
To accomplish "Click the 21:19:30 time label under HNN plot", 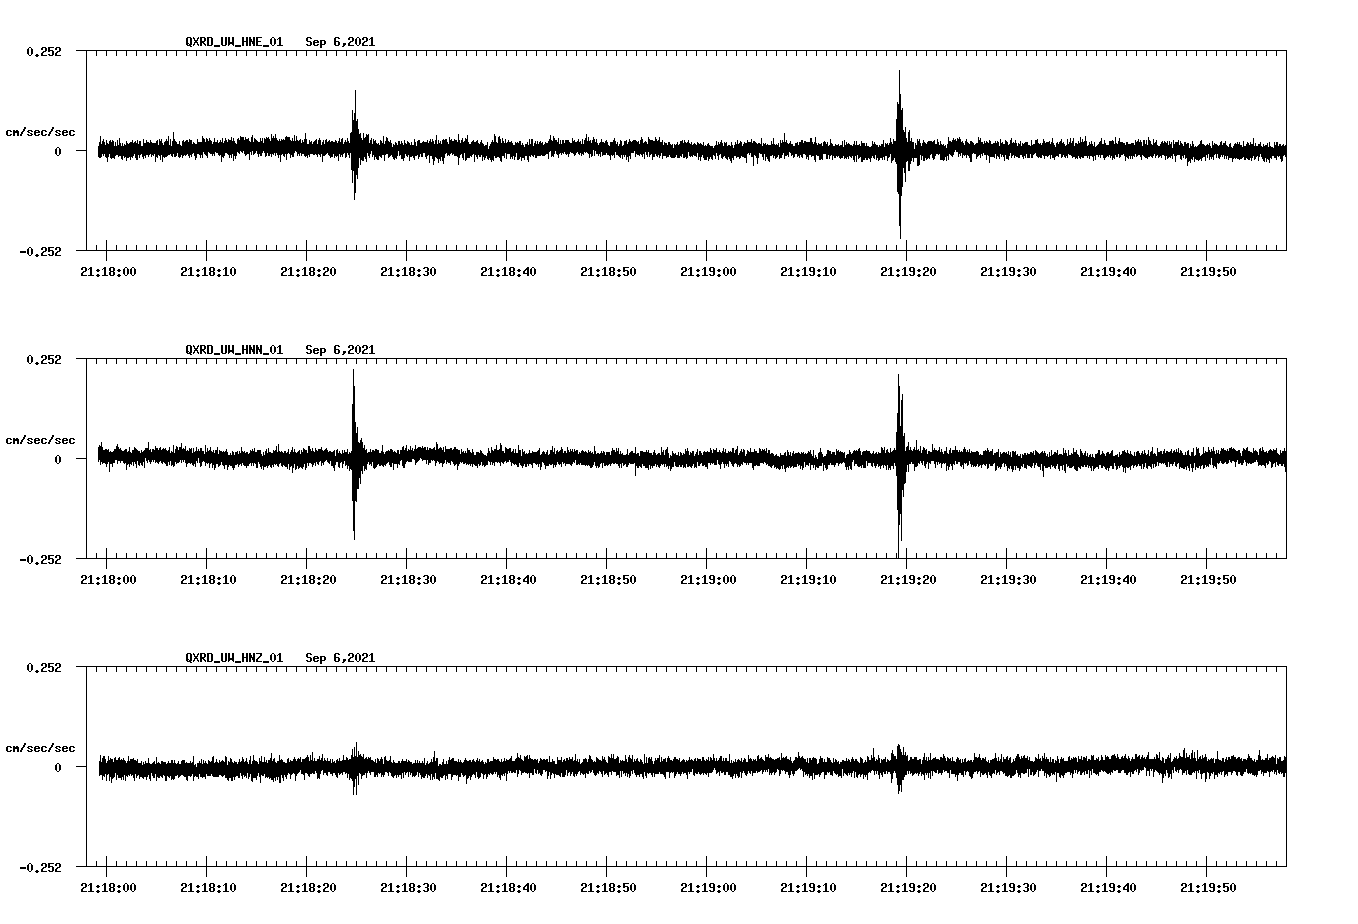I will [x=1008, y=580].
